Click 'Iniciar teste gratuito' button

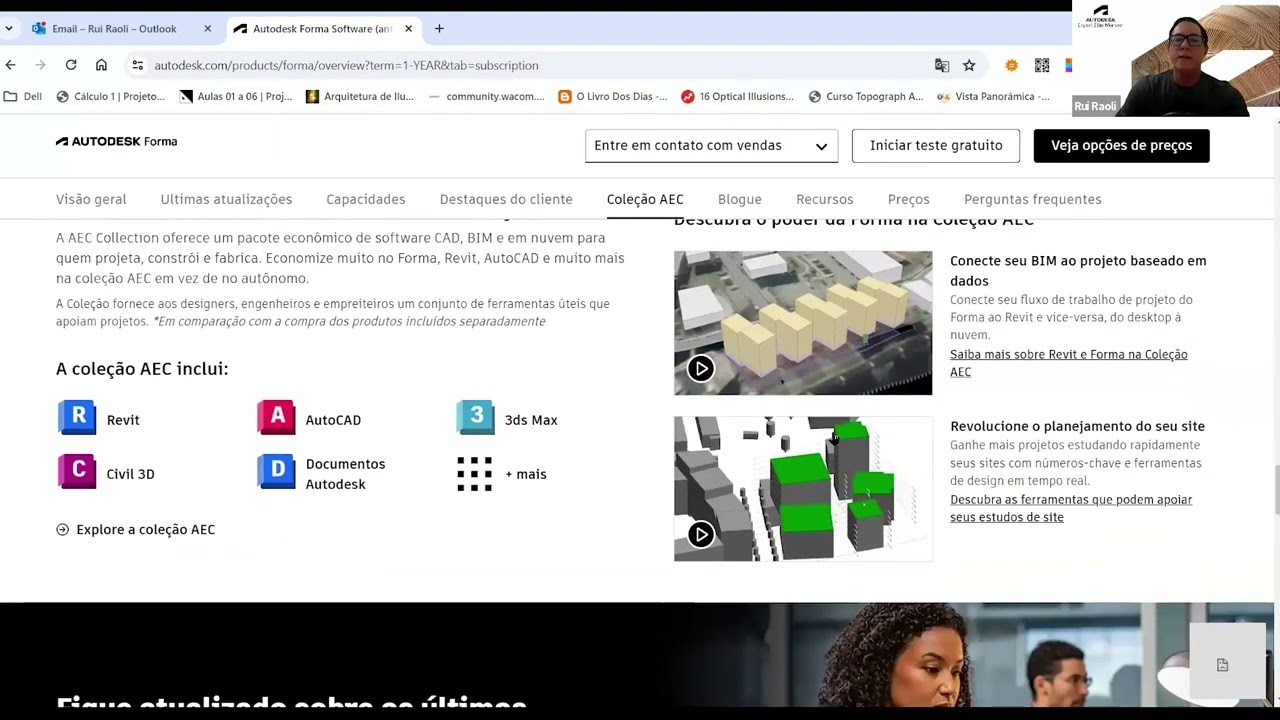936,146
